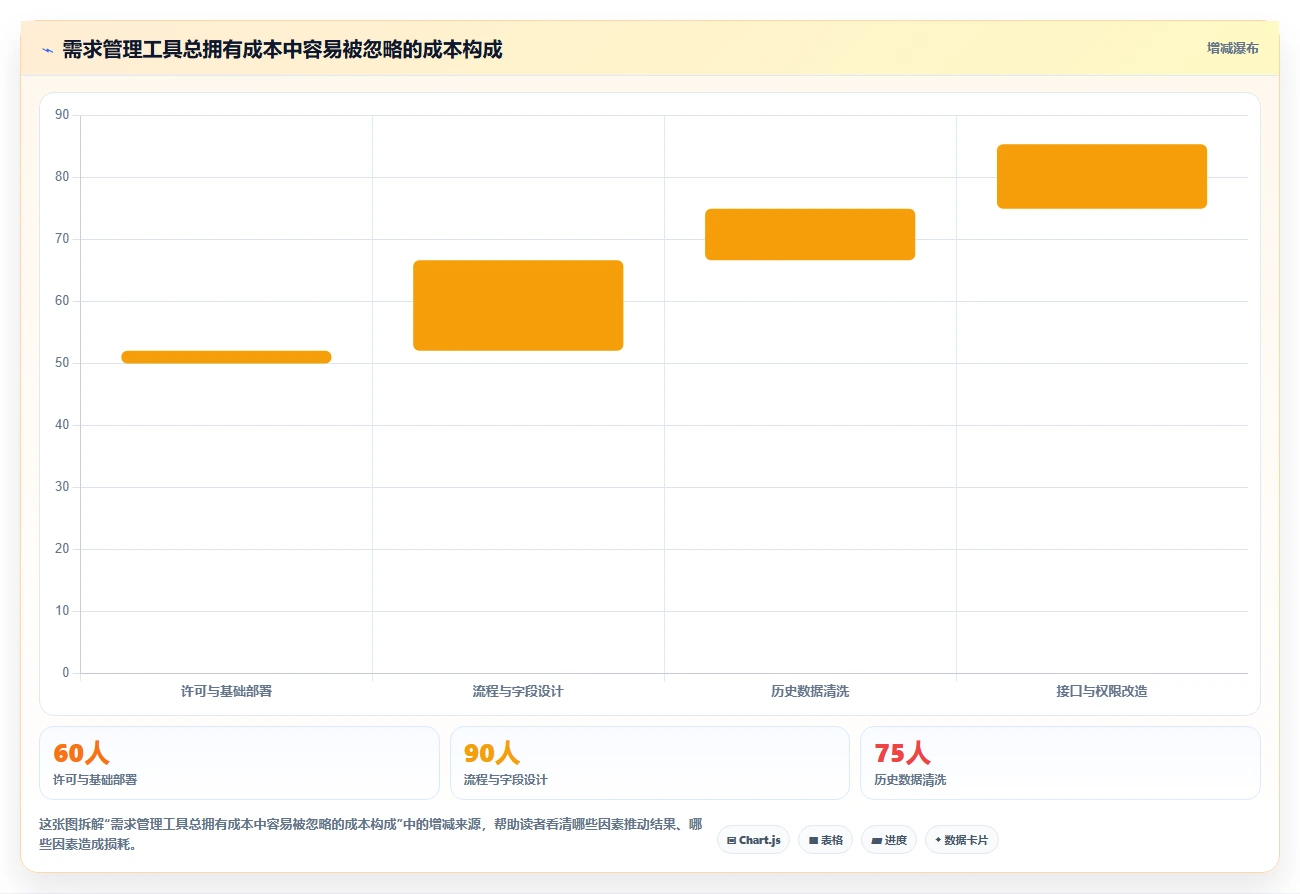Click the chart title 需求管理工具总拥有成本中容易被忽略的成本构成

(x=282, y=49)
